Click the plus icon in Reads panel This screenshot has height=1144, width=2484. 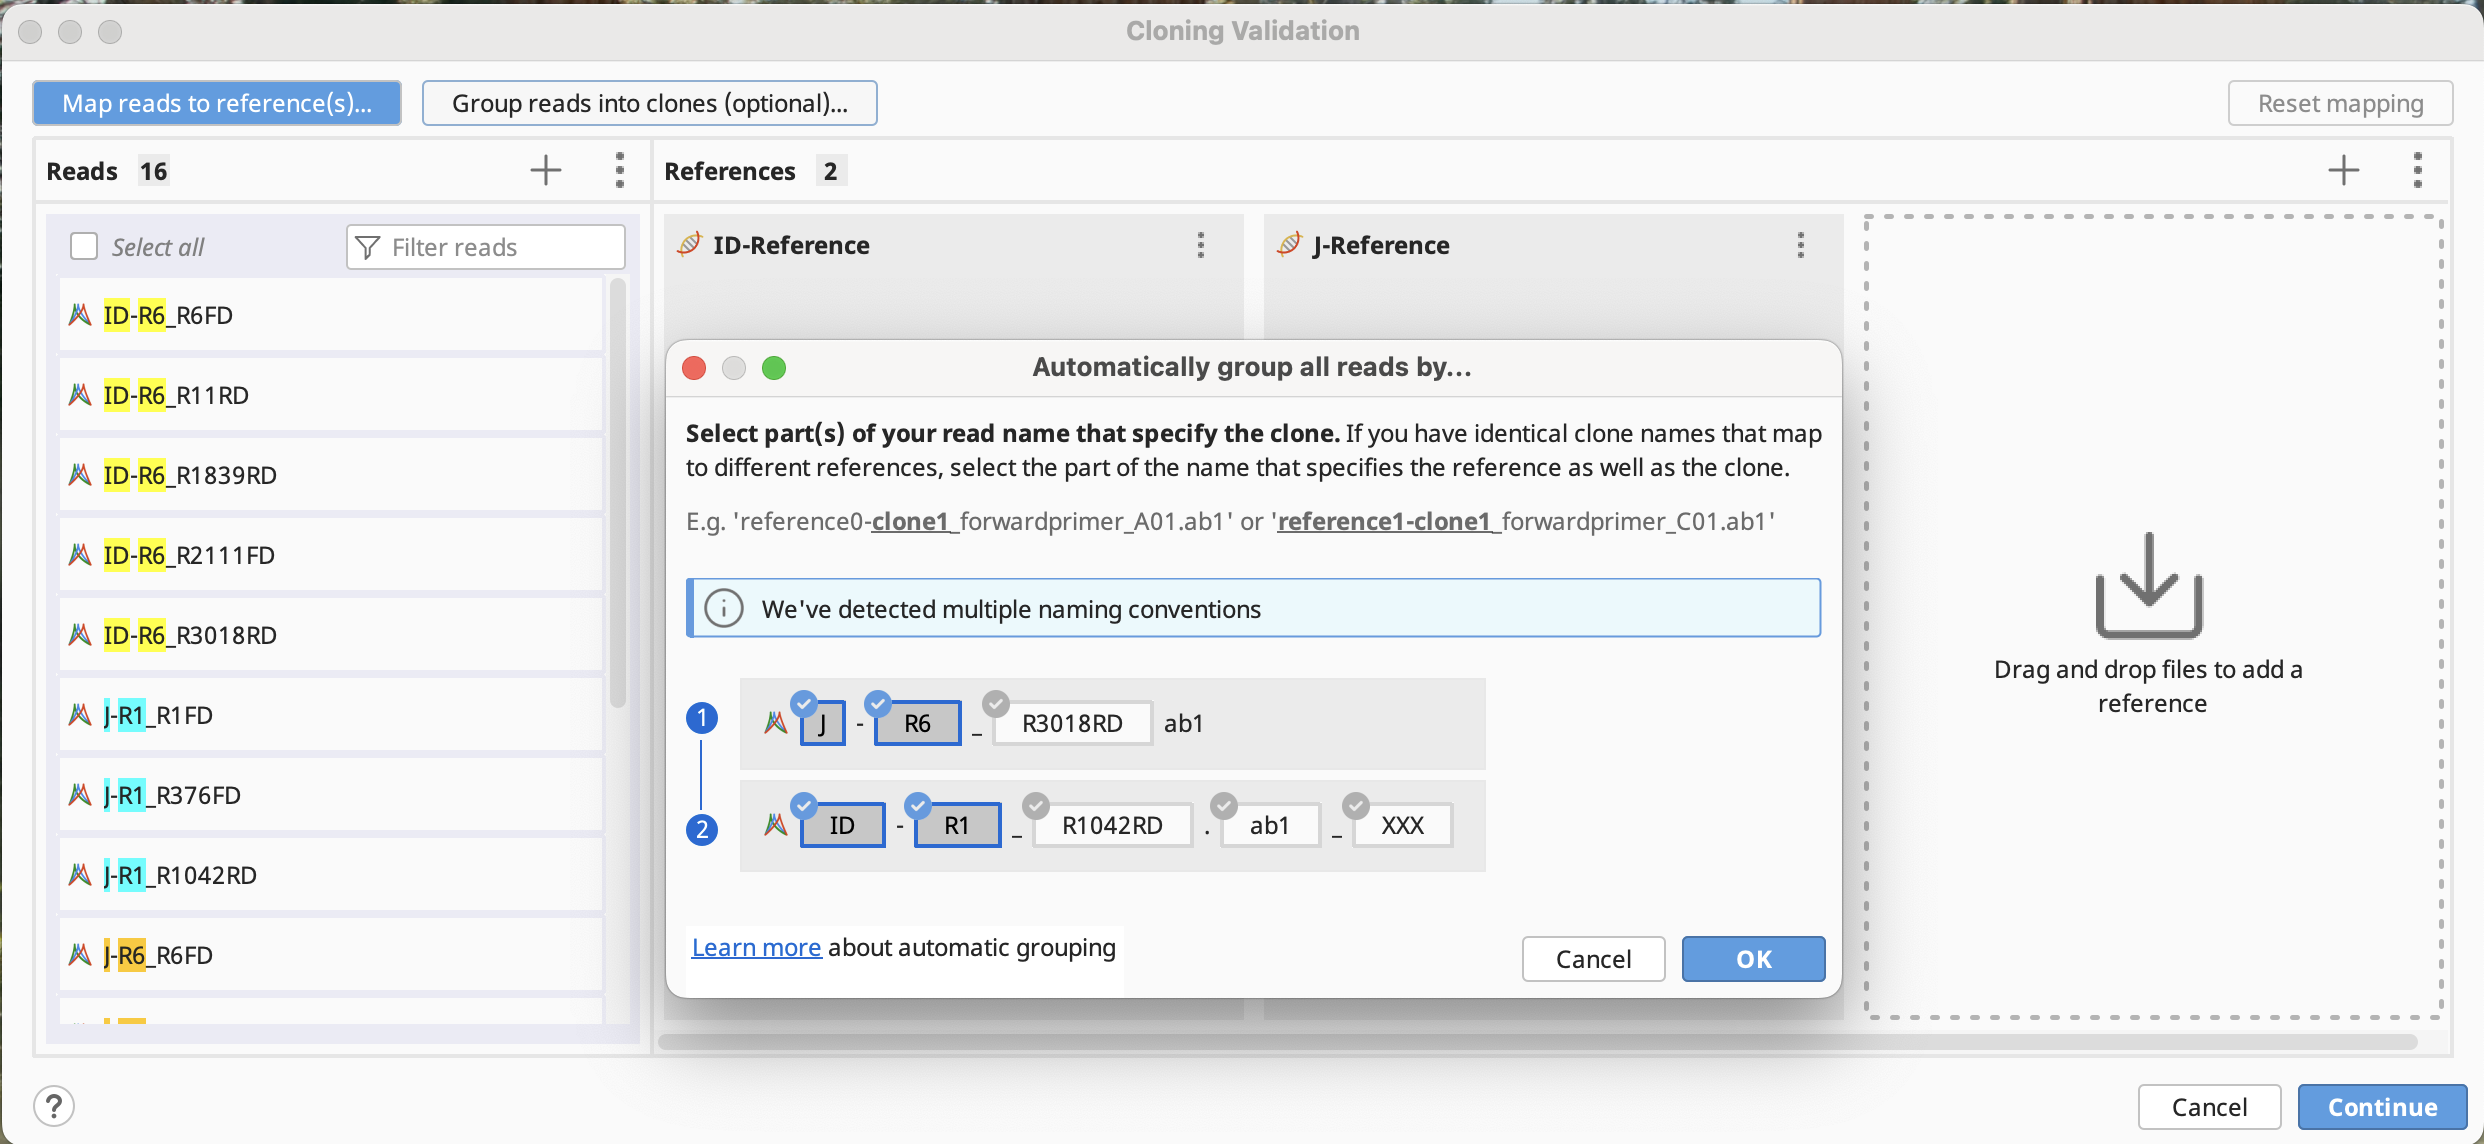(545, 170)
